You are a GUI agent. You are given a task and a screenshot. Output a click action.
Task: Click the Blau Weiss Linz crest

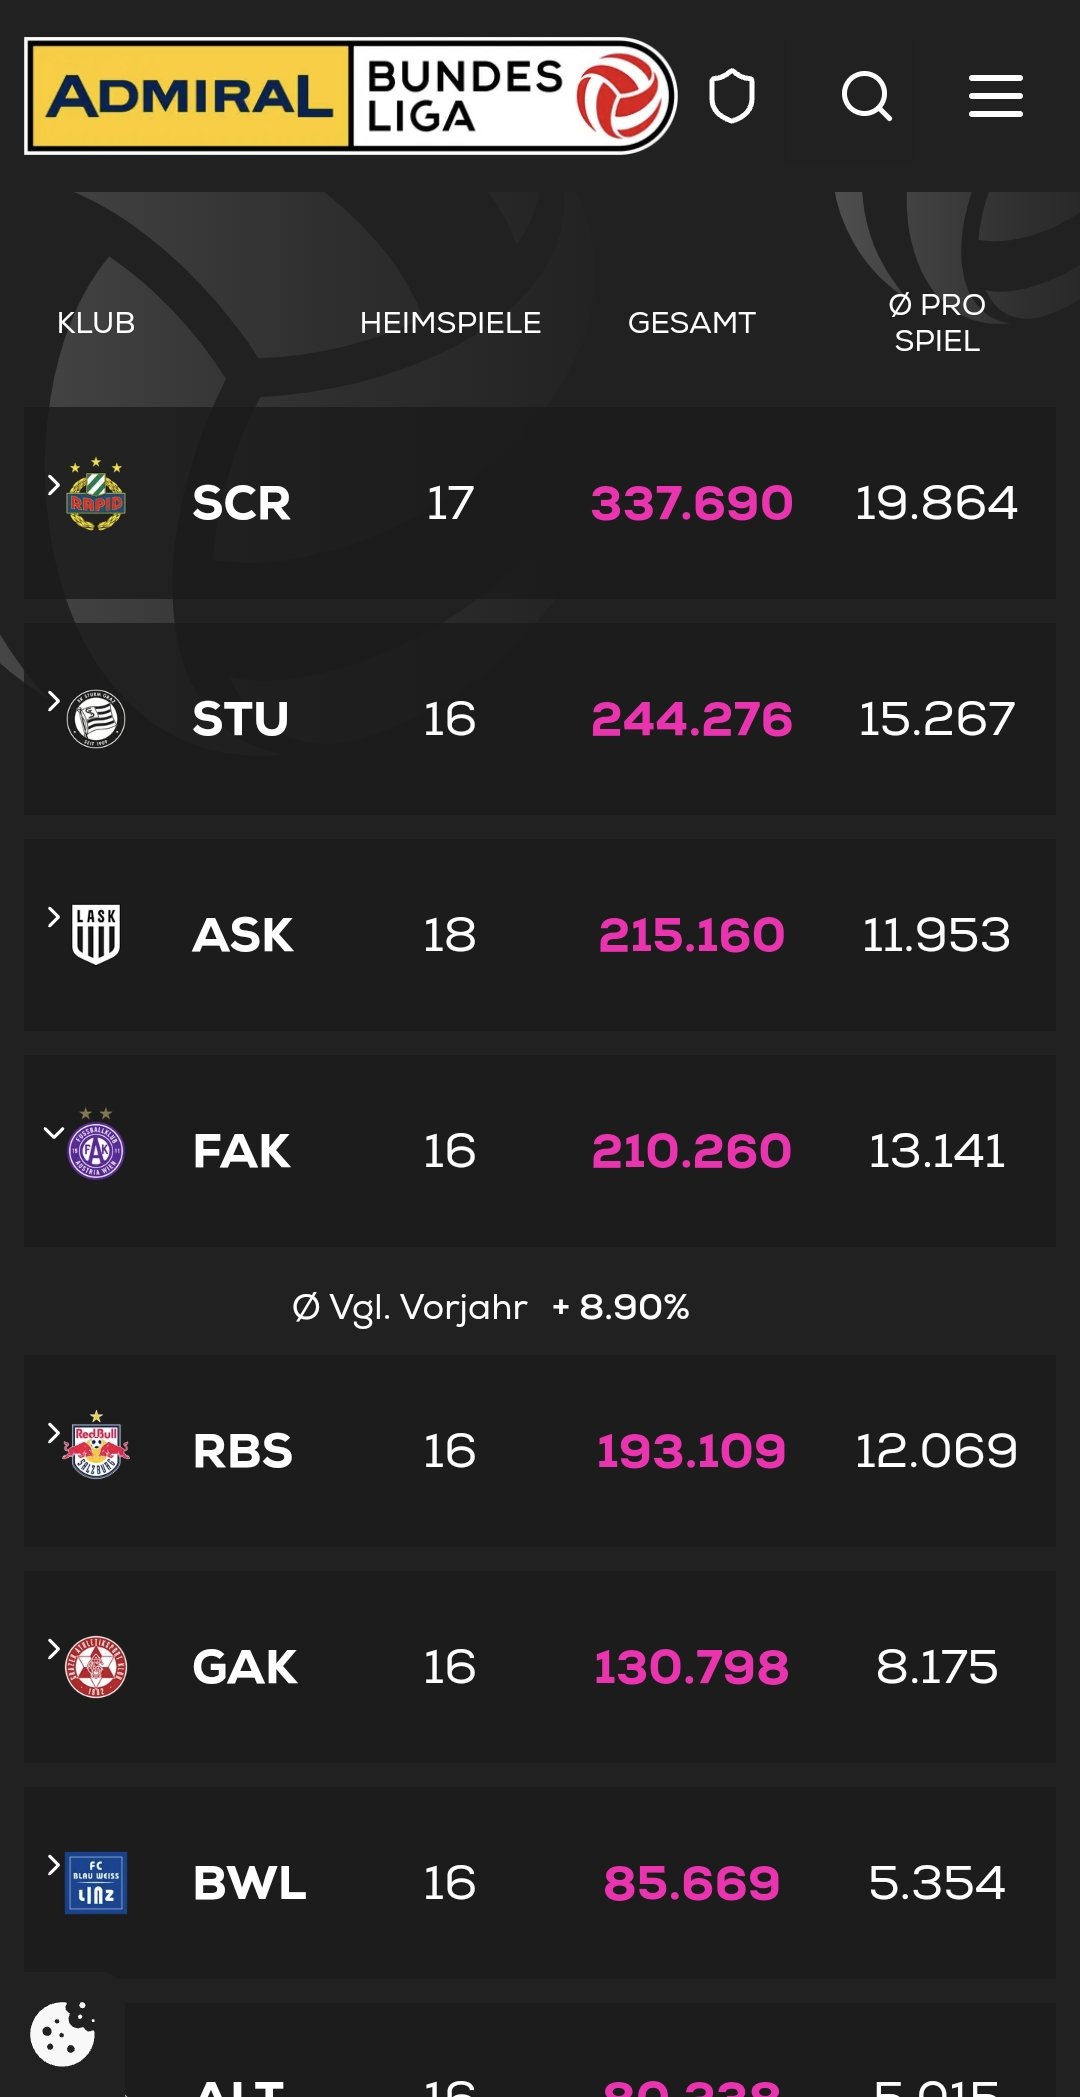[x=96, y=1883]
